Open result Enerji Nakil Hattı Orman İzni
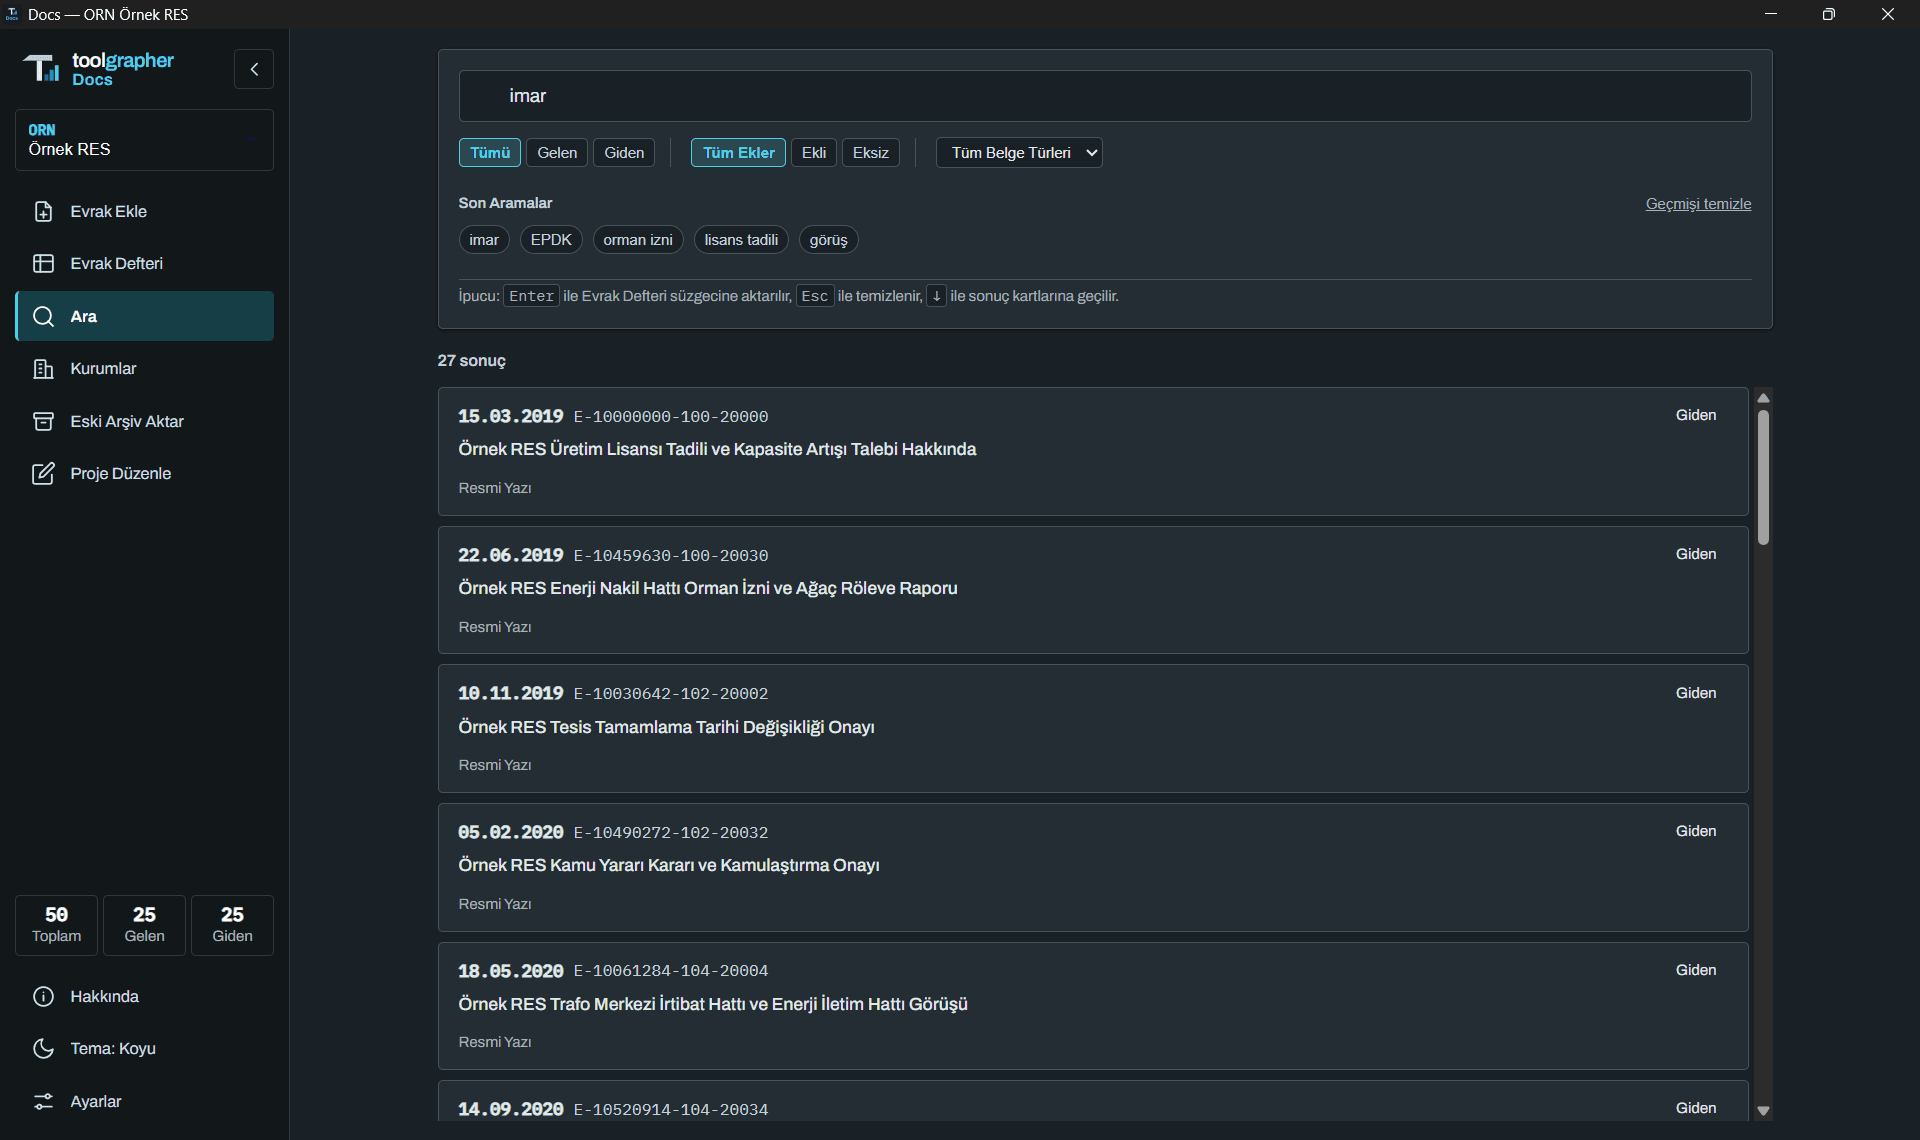This screenshot has width=1920, height=1140. (1093, 590)
